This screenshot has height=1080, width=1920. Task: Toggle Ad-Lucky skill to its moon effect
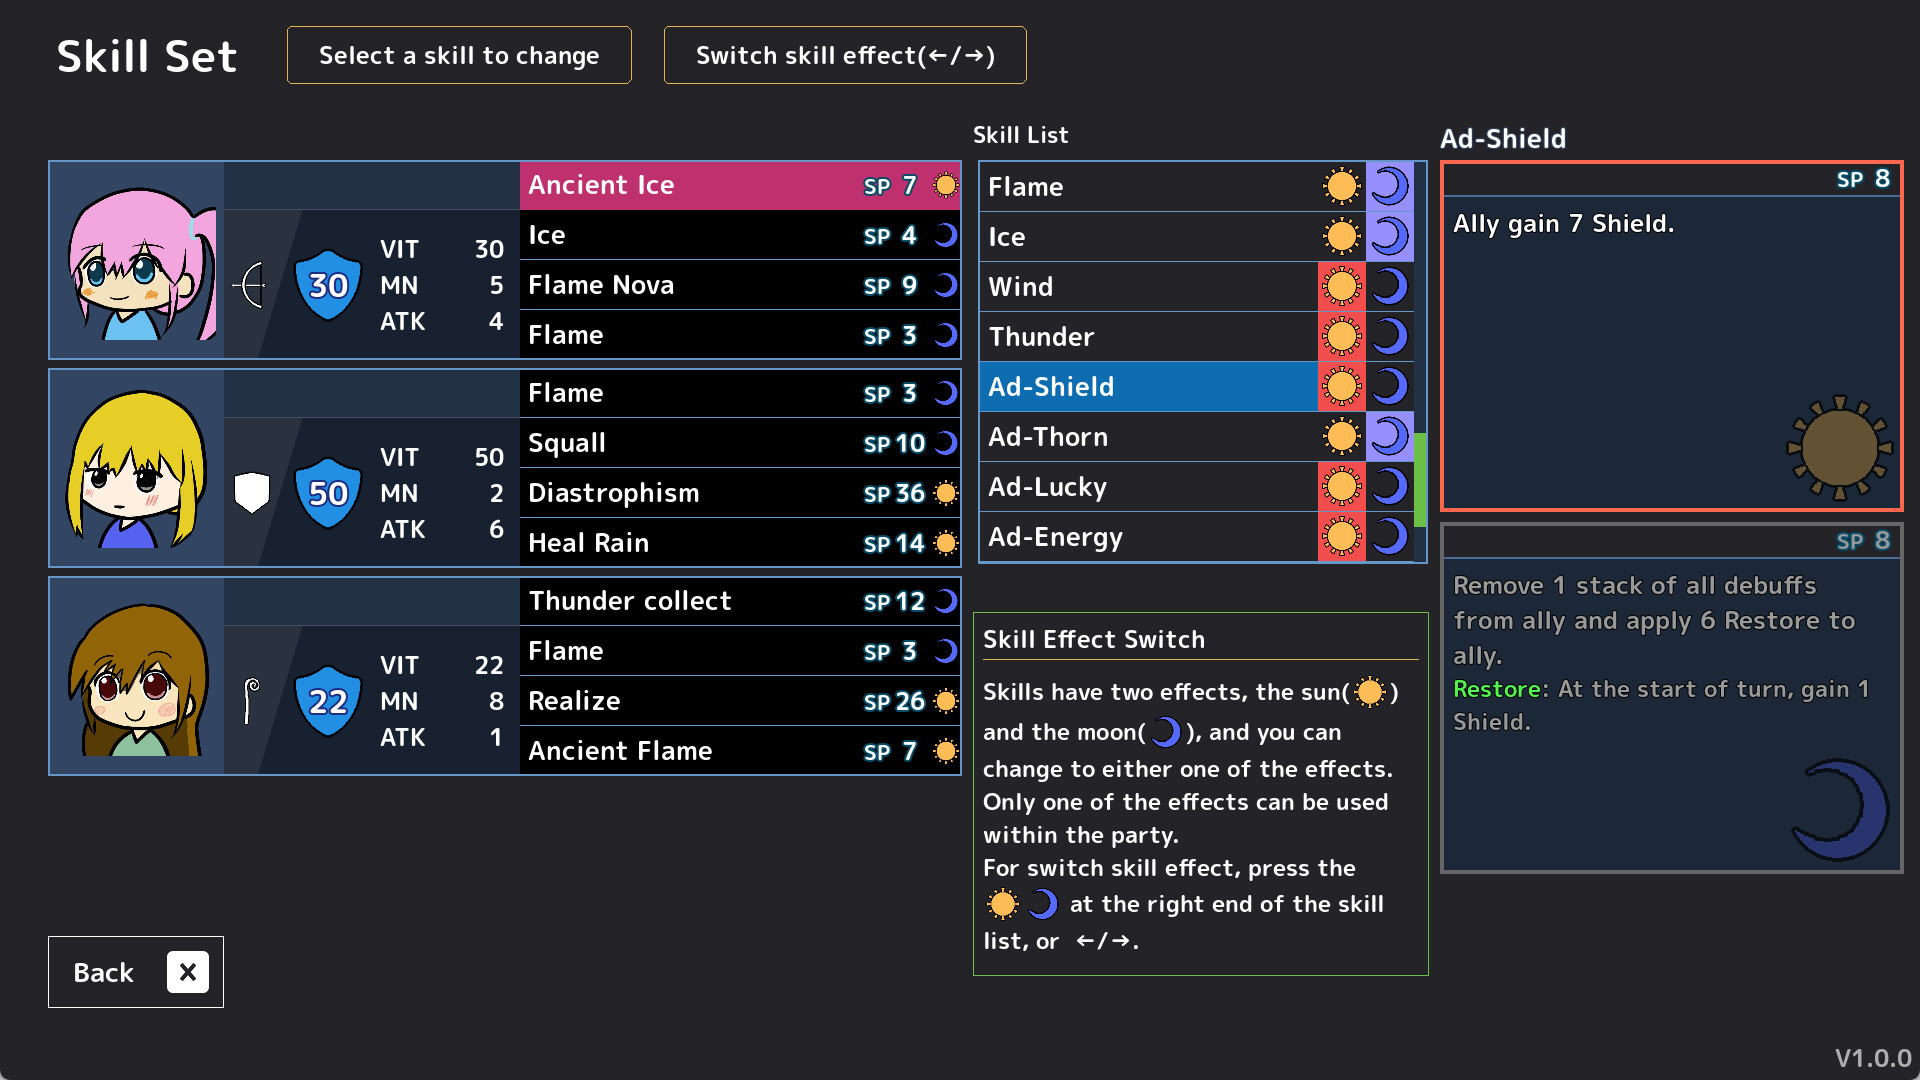[x=1391, y=486]
